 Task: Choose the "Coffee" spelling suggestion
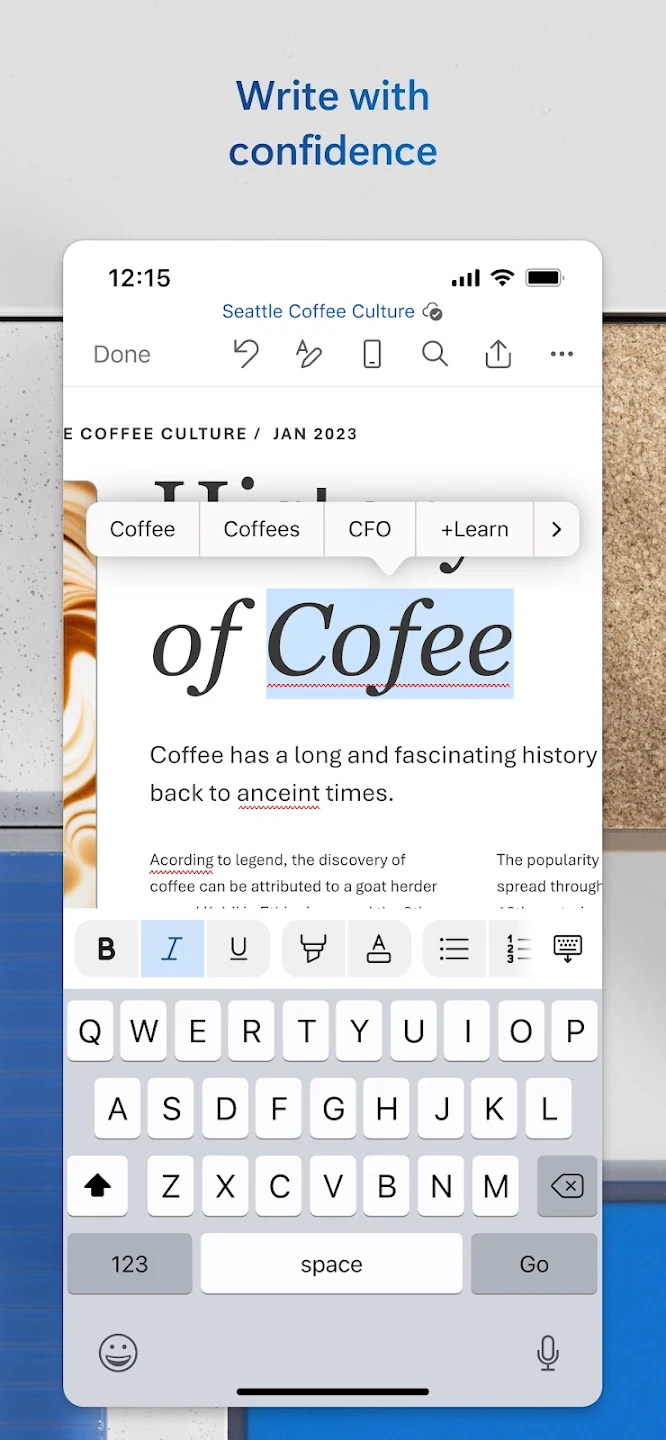click(x=143, y=529)
